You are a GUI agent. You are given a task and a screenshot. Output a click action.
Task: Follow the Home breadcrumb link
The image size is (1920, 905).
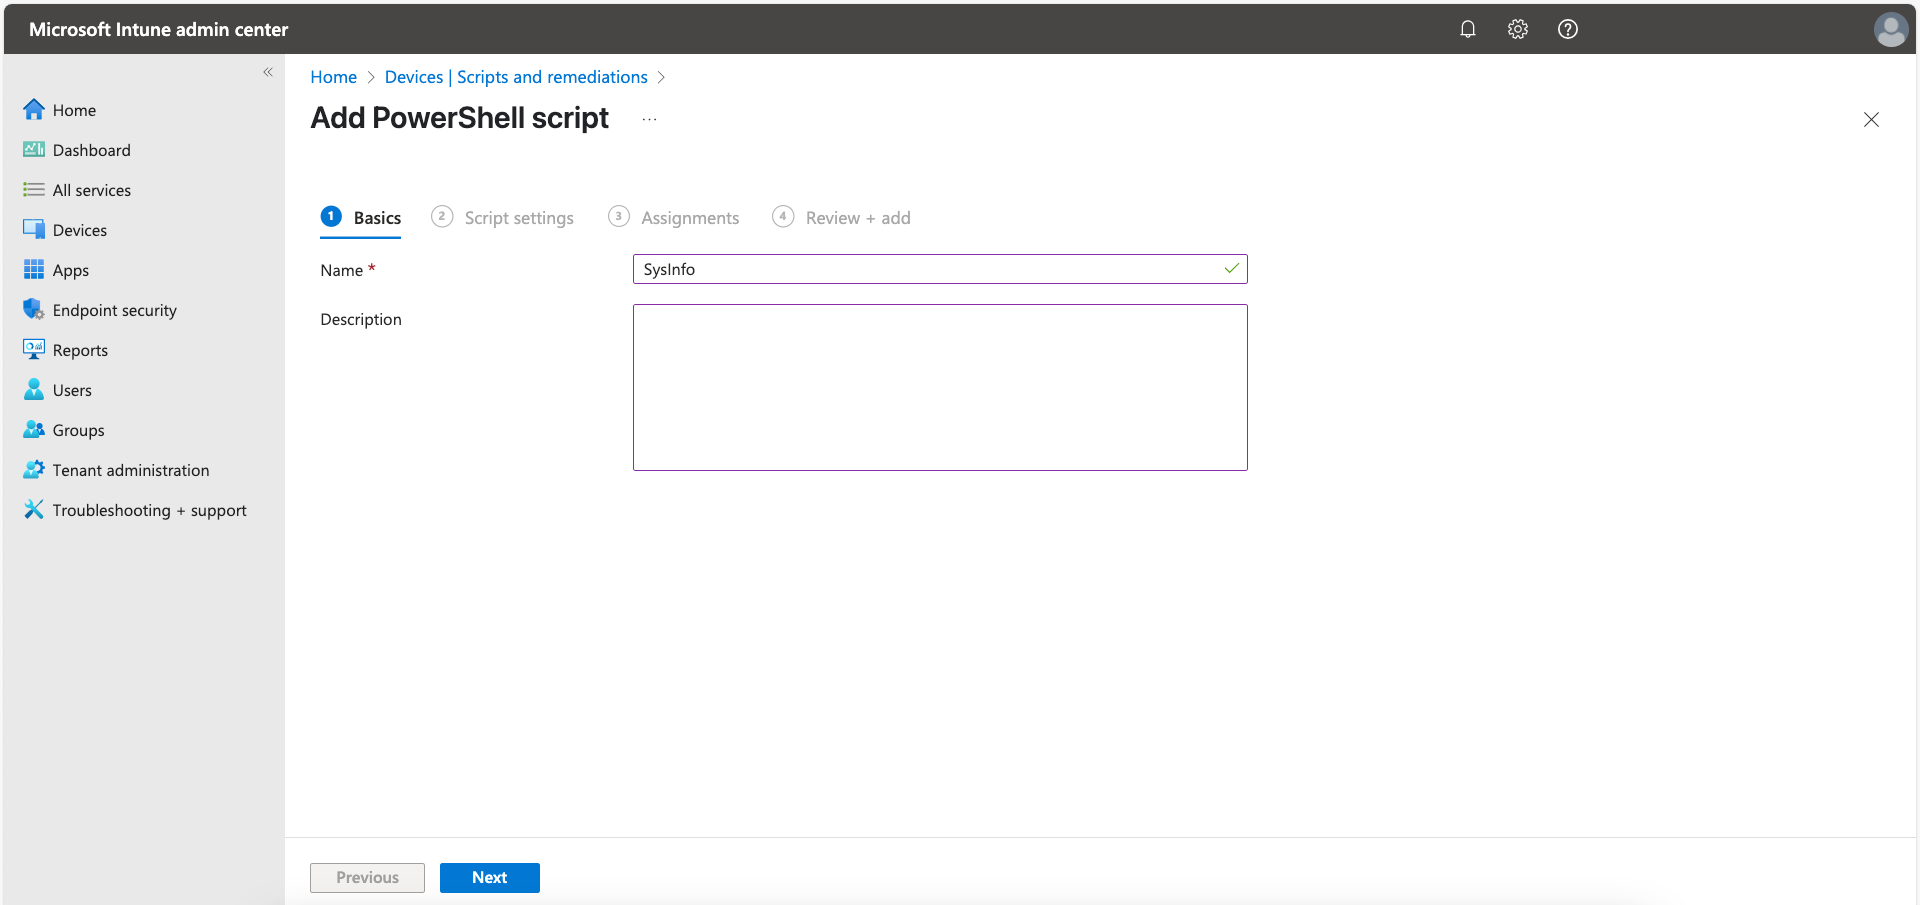[x=333, y=77]
